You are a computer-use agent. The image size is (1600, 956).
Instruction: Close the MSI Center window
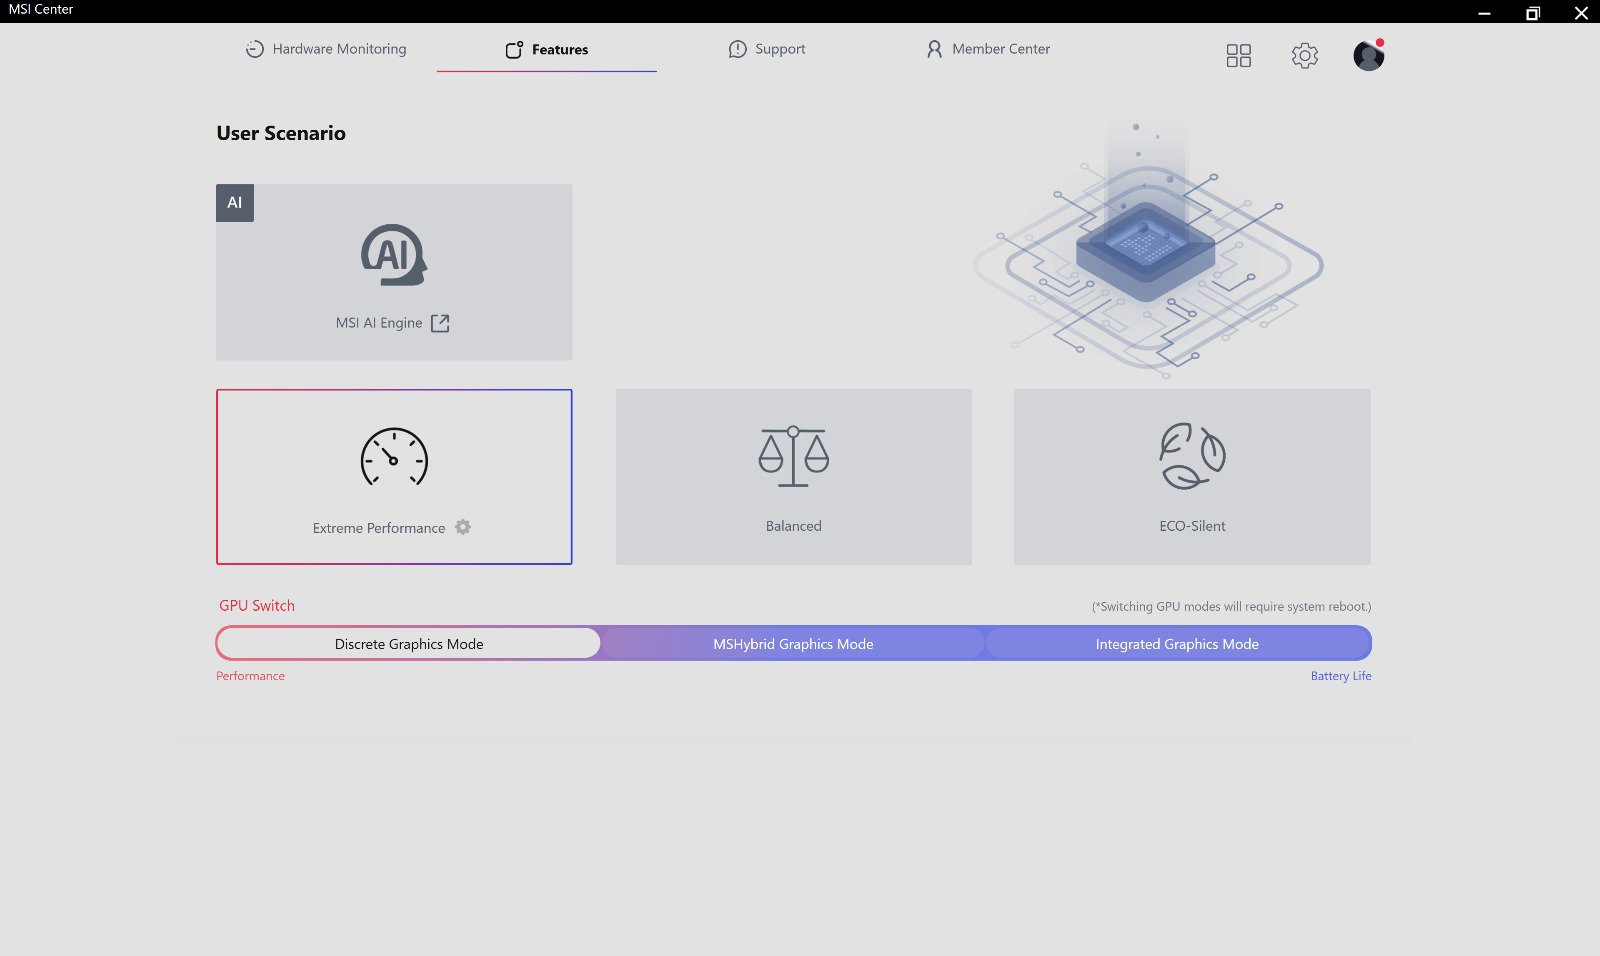(1581, 13)
